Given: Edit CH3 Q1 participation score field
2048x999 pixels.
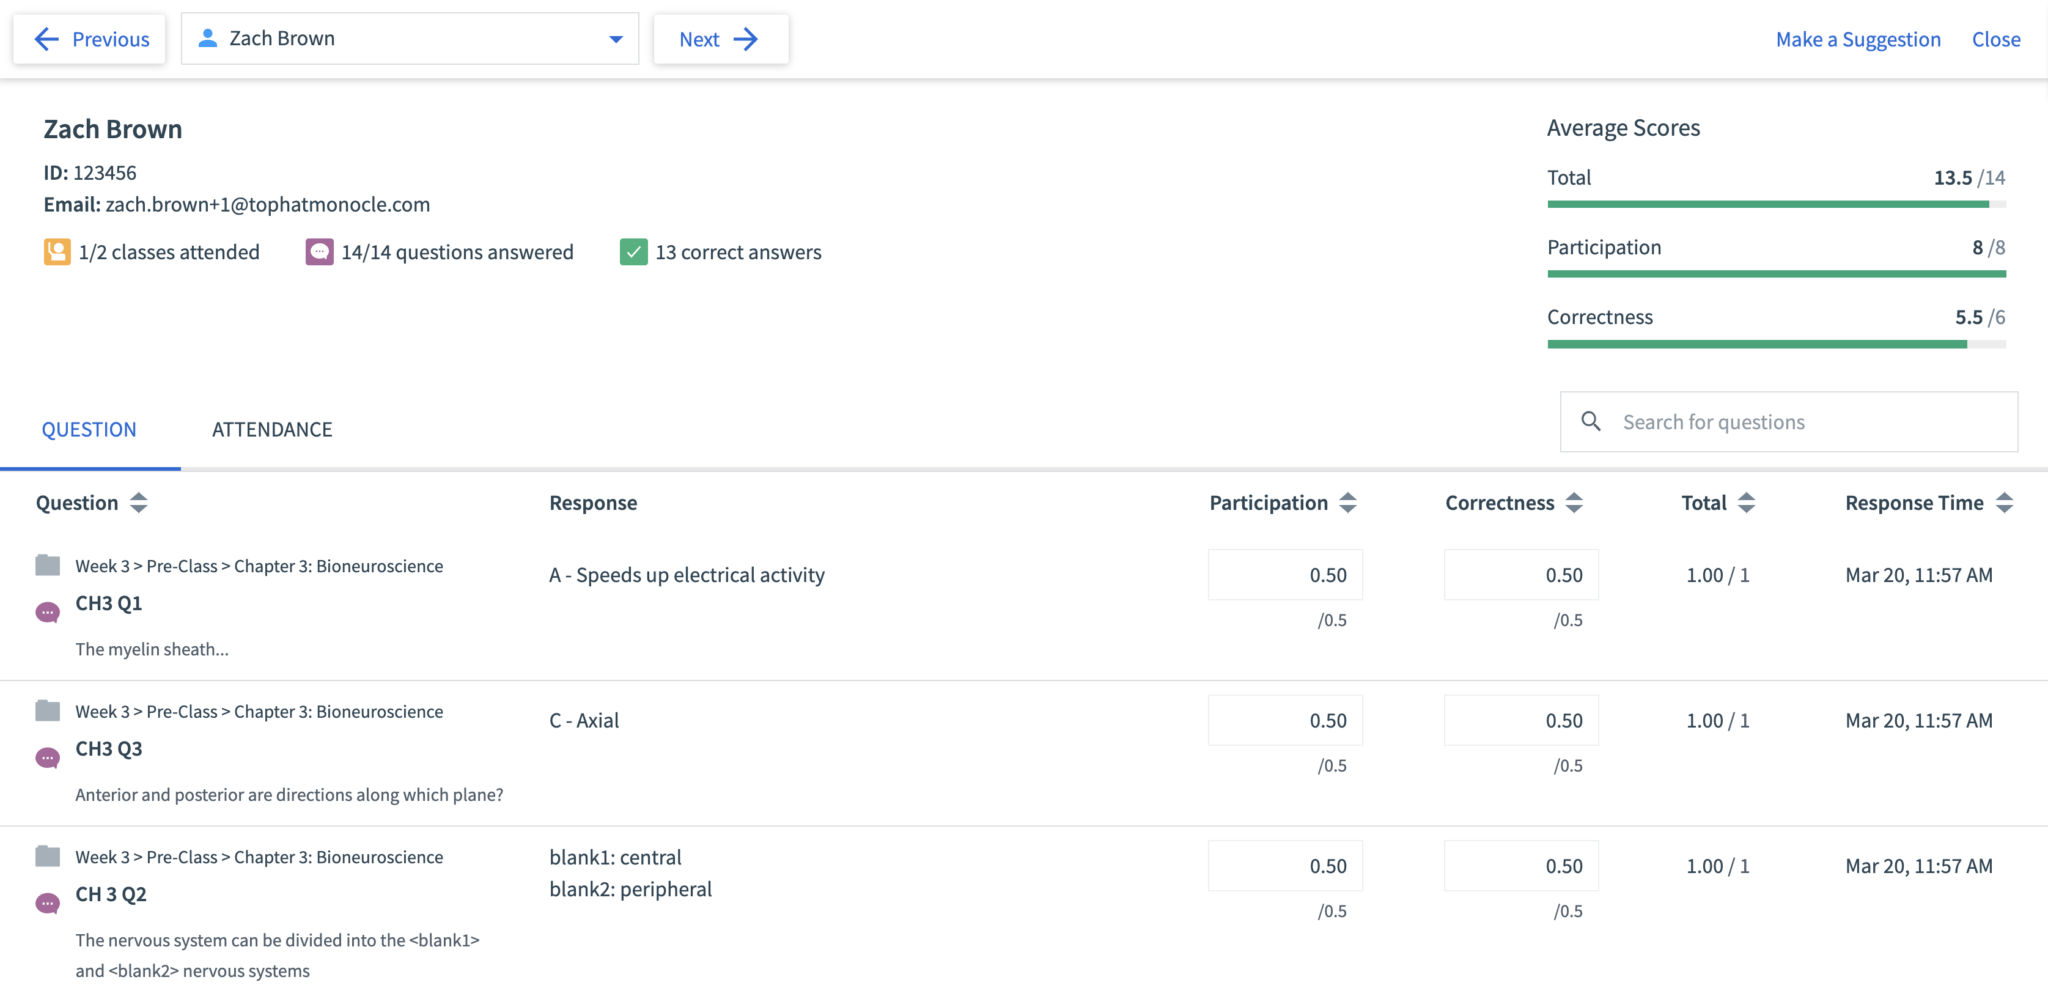Looking at the screenshot, I should coord(1285,575).
